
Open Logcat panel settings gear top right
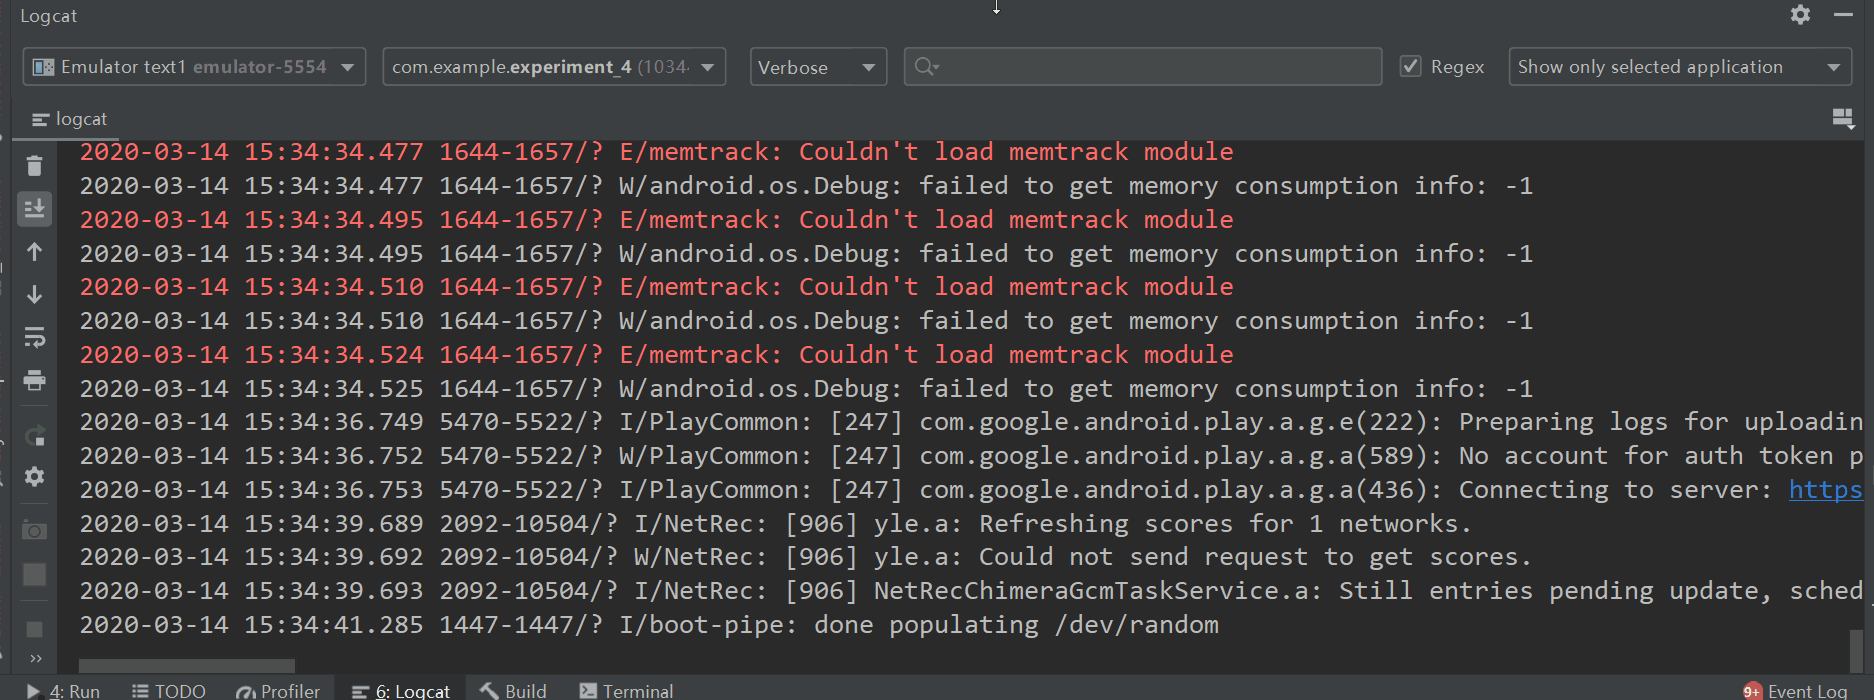pos(1800,15)
